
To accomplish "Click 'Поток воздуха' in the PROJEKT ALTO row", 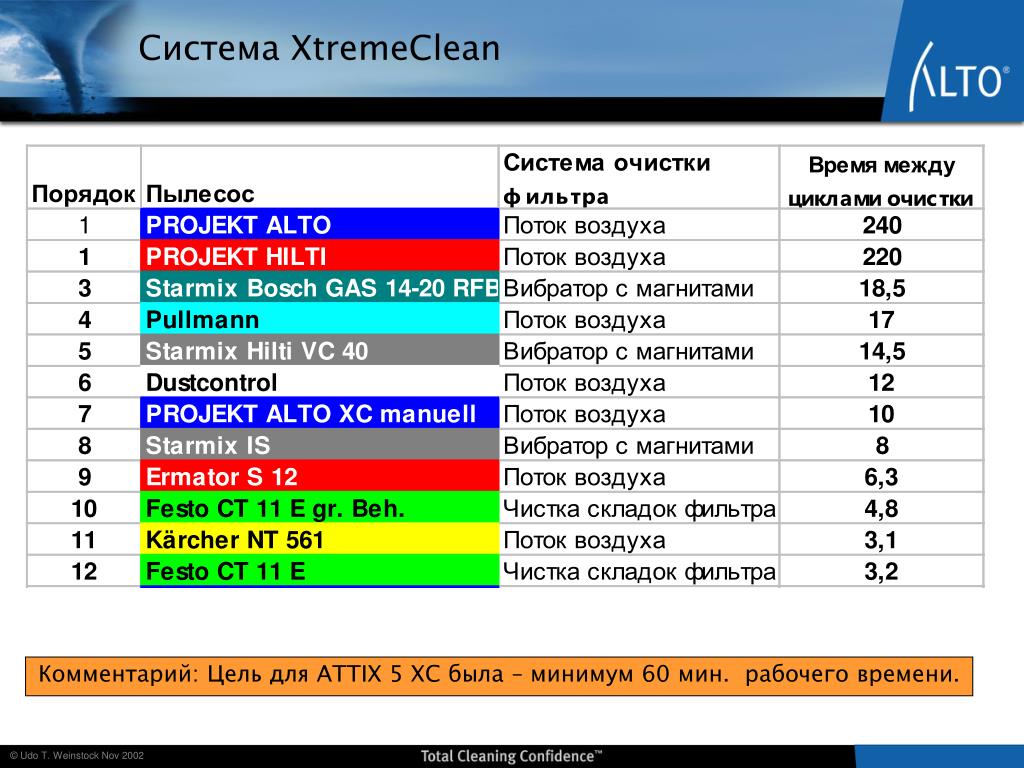I will (x=584, y=226).
